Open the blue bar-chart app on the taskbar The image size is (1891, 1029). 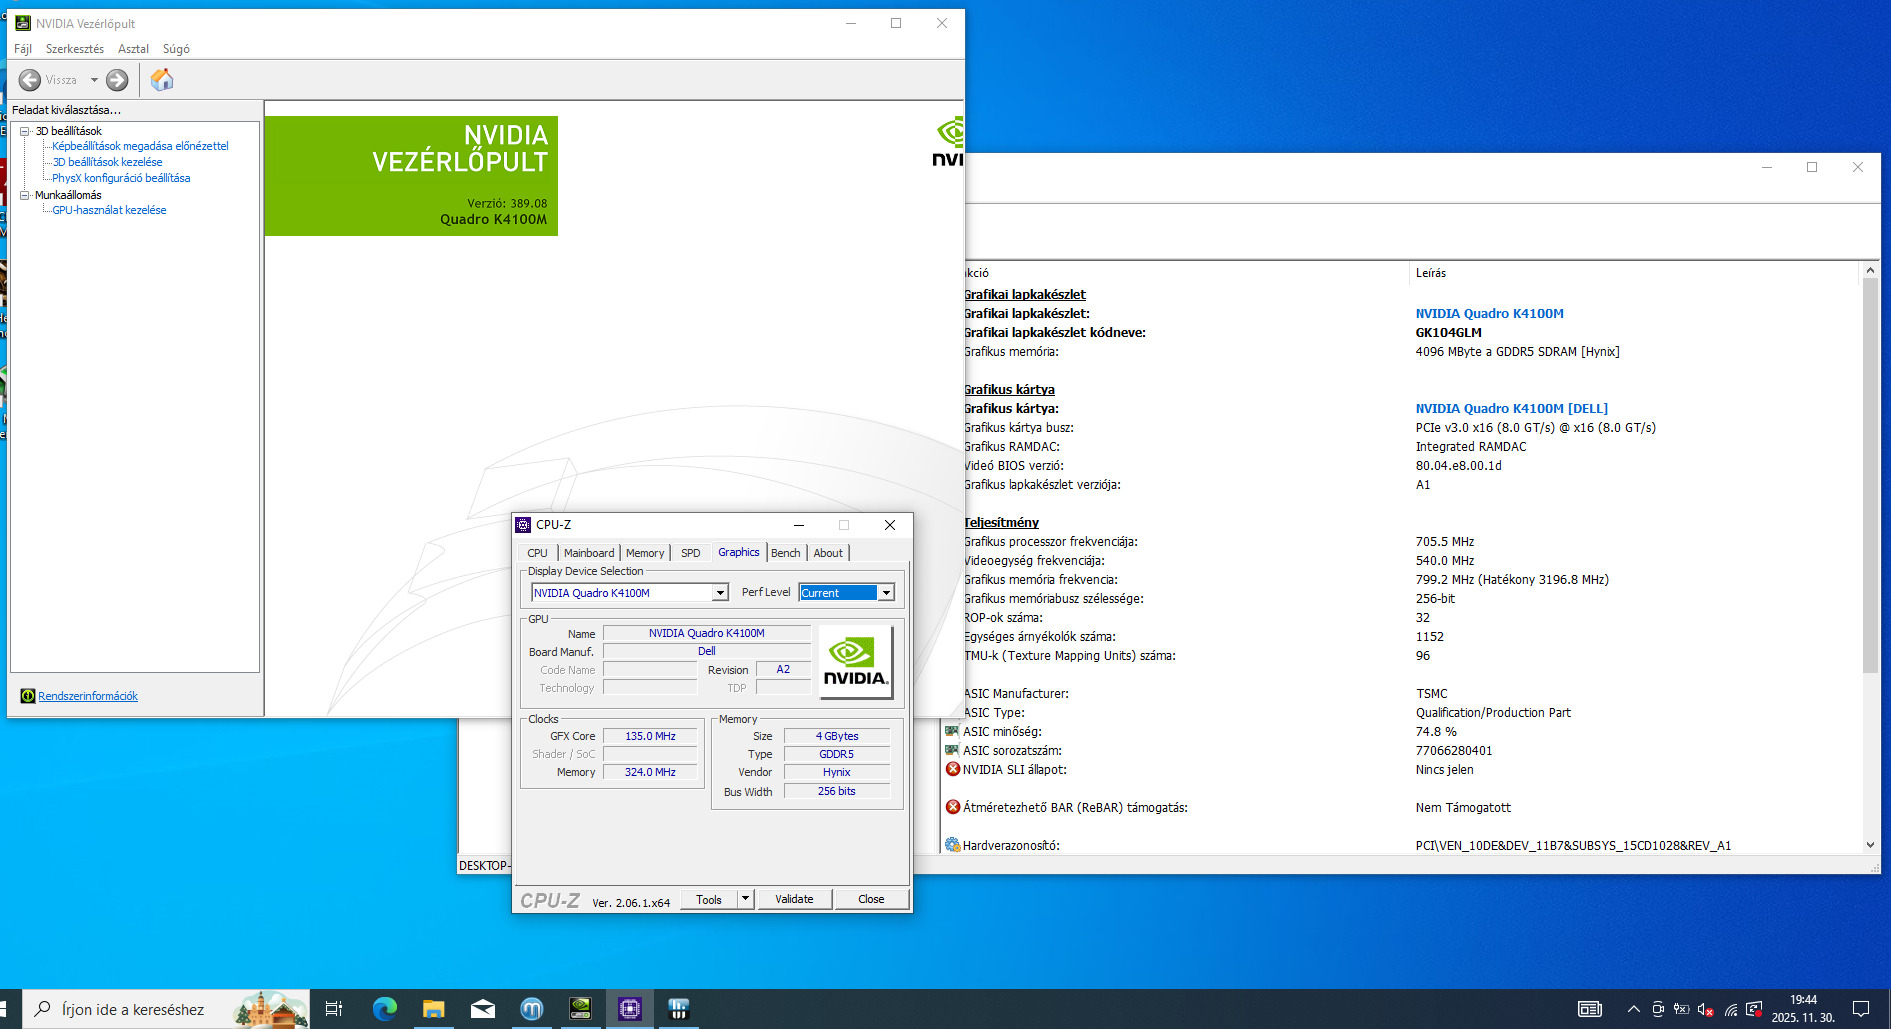pos(678,1009)
